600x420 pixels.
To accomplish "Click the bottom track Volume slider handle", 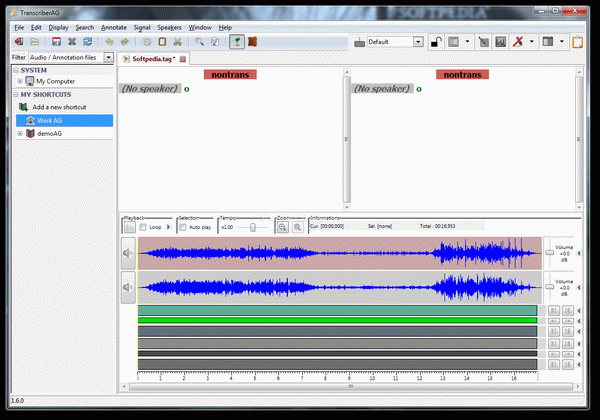I will click(549, 287).
